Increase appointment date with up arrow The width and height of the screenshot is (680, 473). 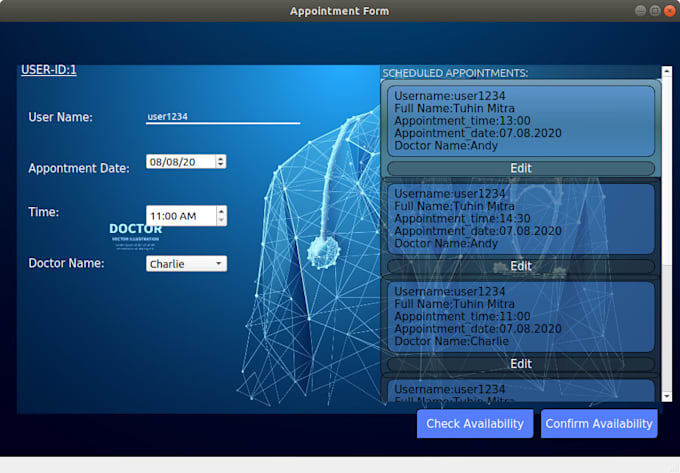[x=221, y=159]
